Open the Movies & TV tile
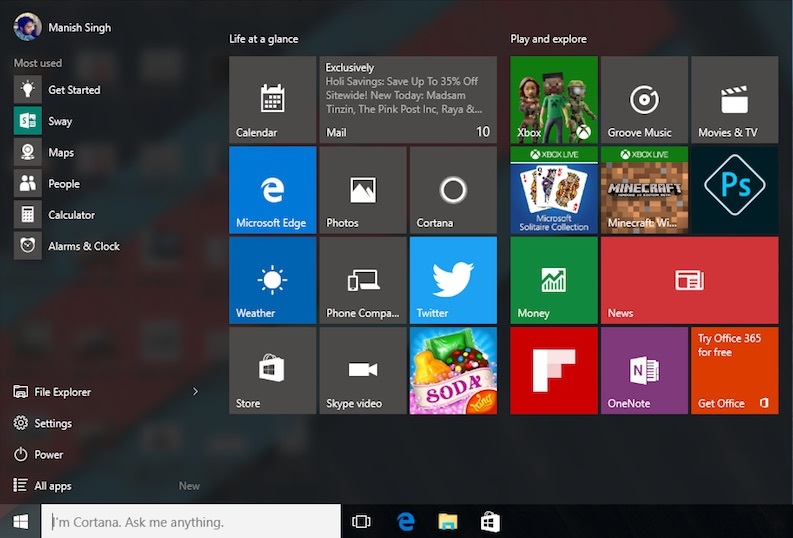The width and height of the screenshot is (793, 538). (735, 100)
